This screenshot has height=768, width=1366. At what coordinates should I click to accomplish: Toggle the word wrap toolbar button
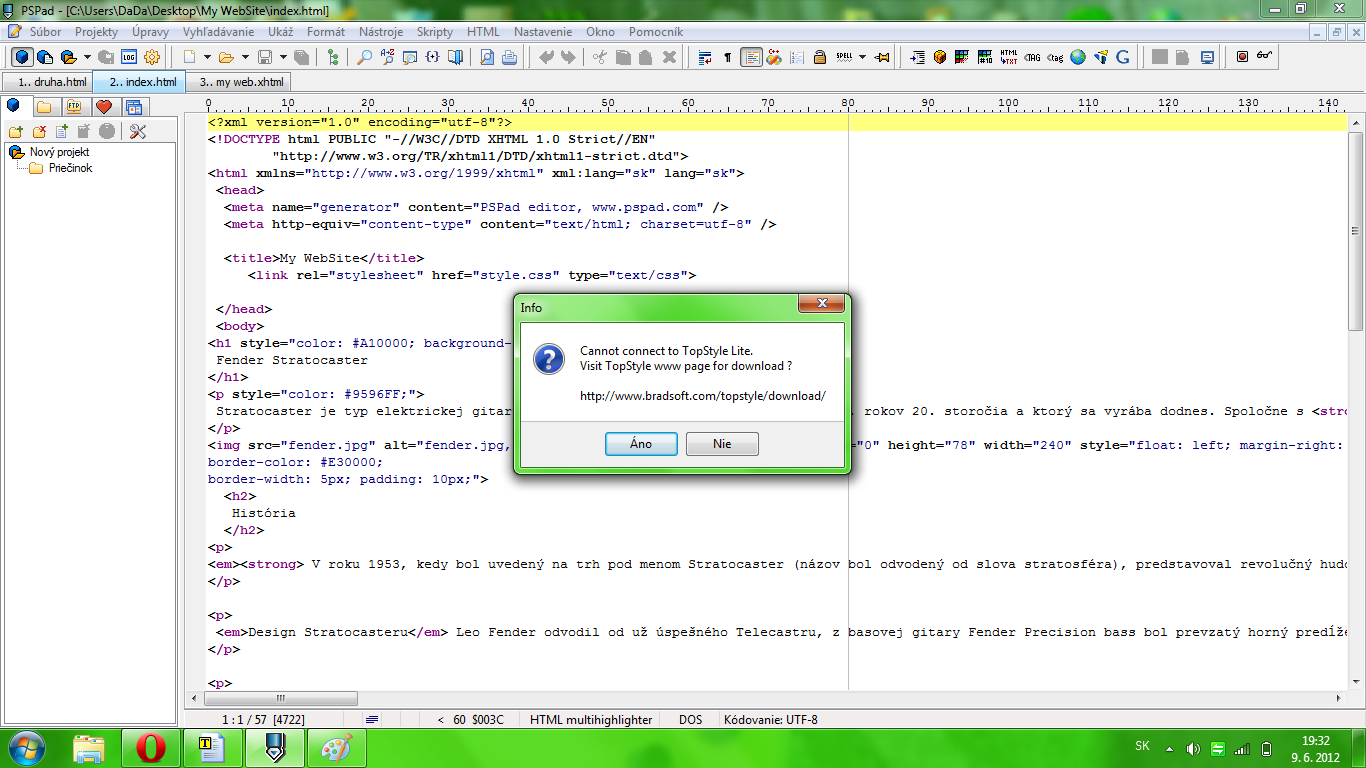pos(705,57)
